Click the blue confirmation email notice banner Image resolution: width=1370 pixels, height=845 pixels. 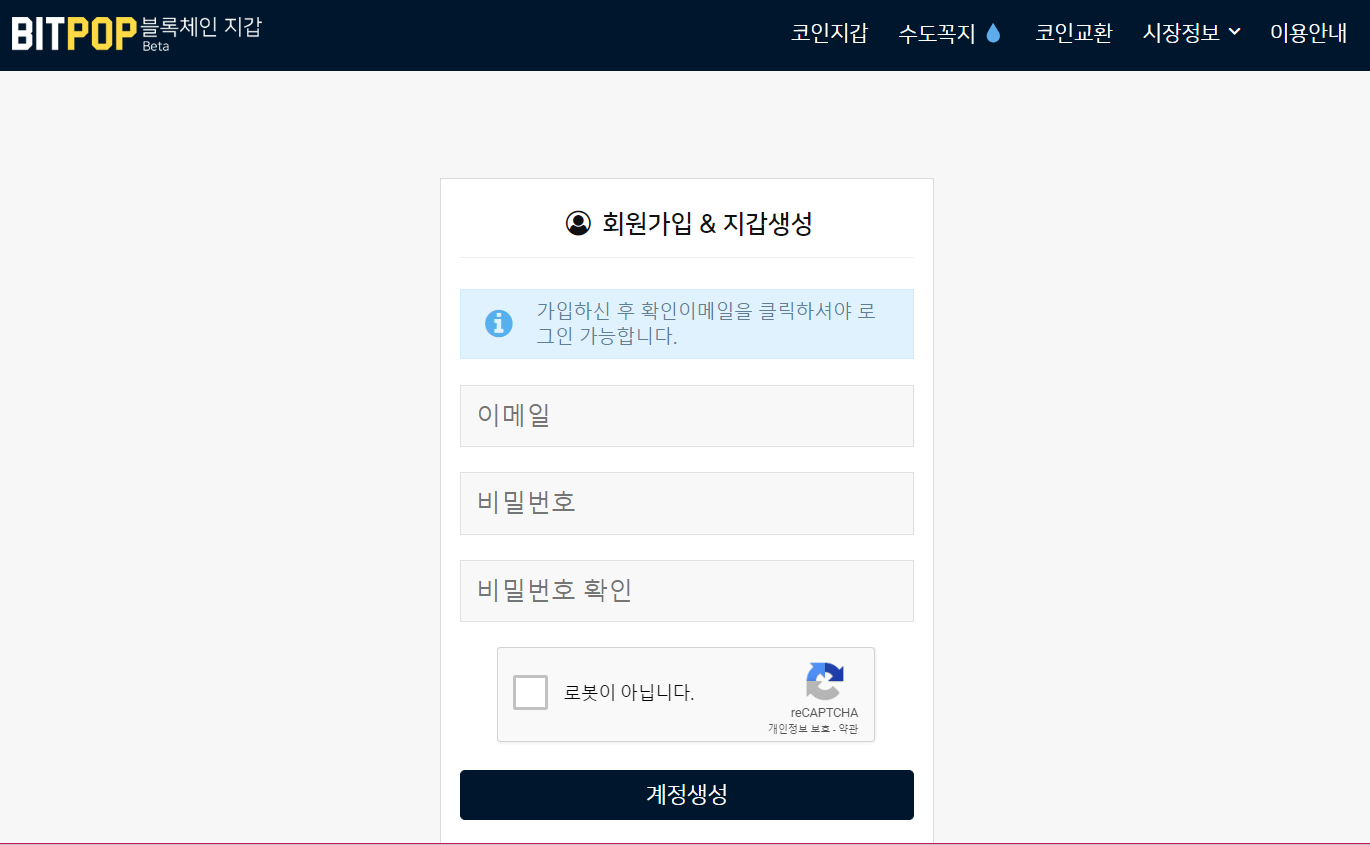click(686, 323)
